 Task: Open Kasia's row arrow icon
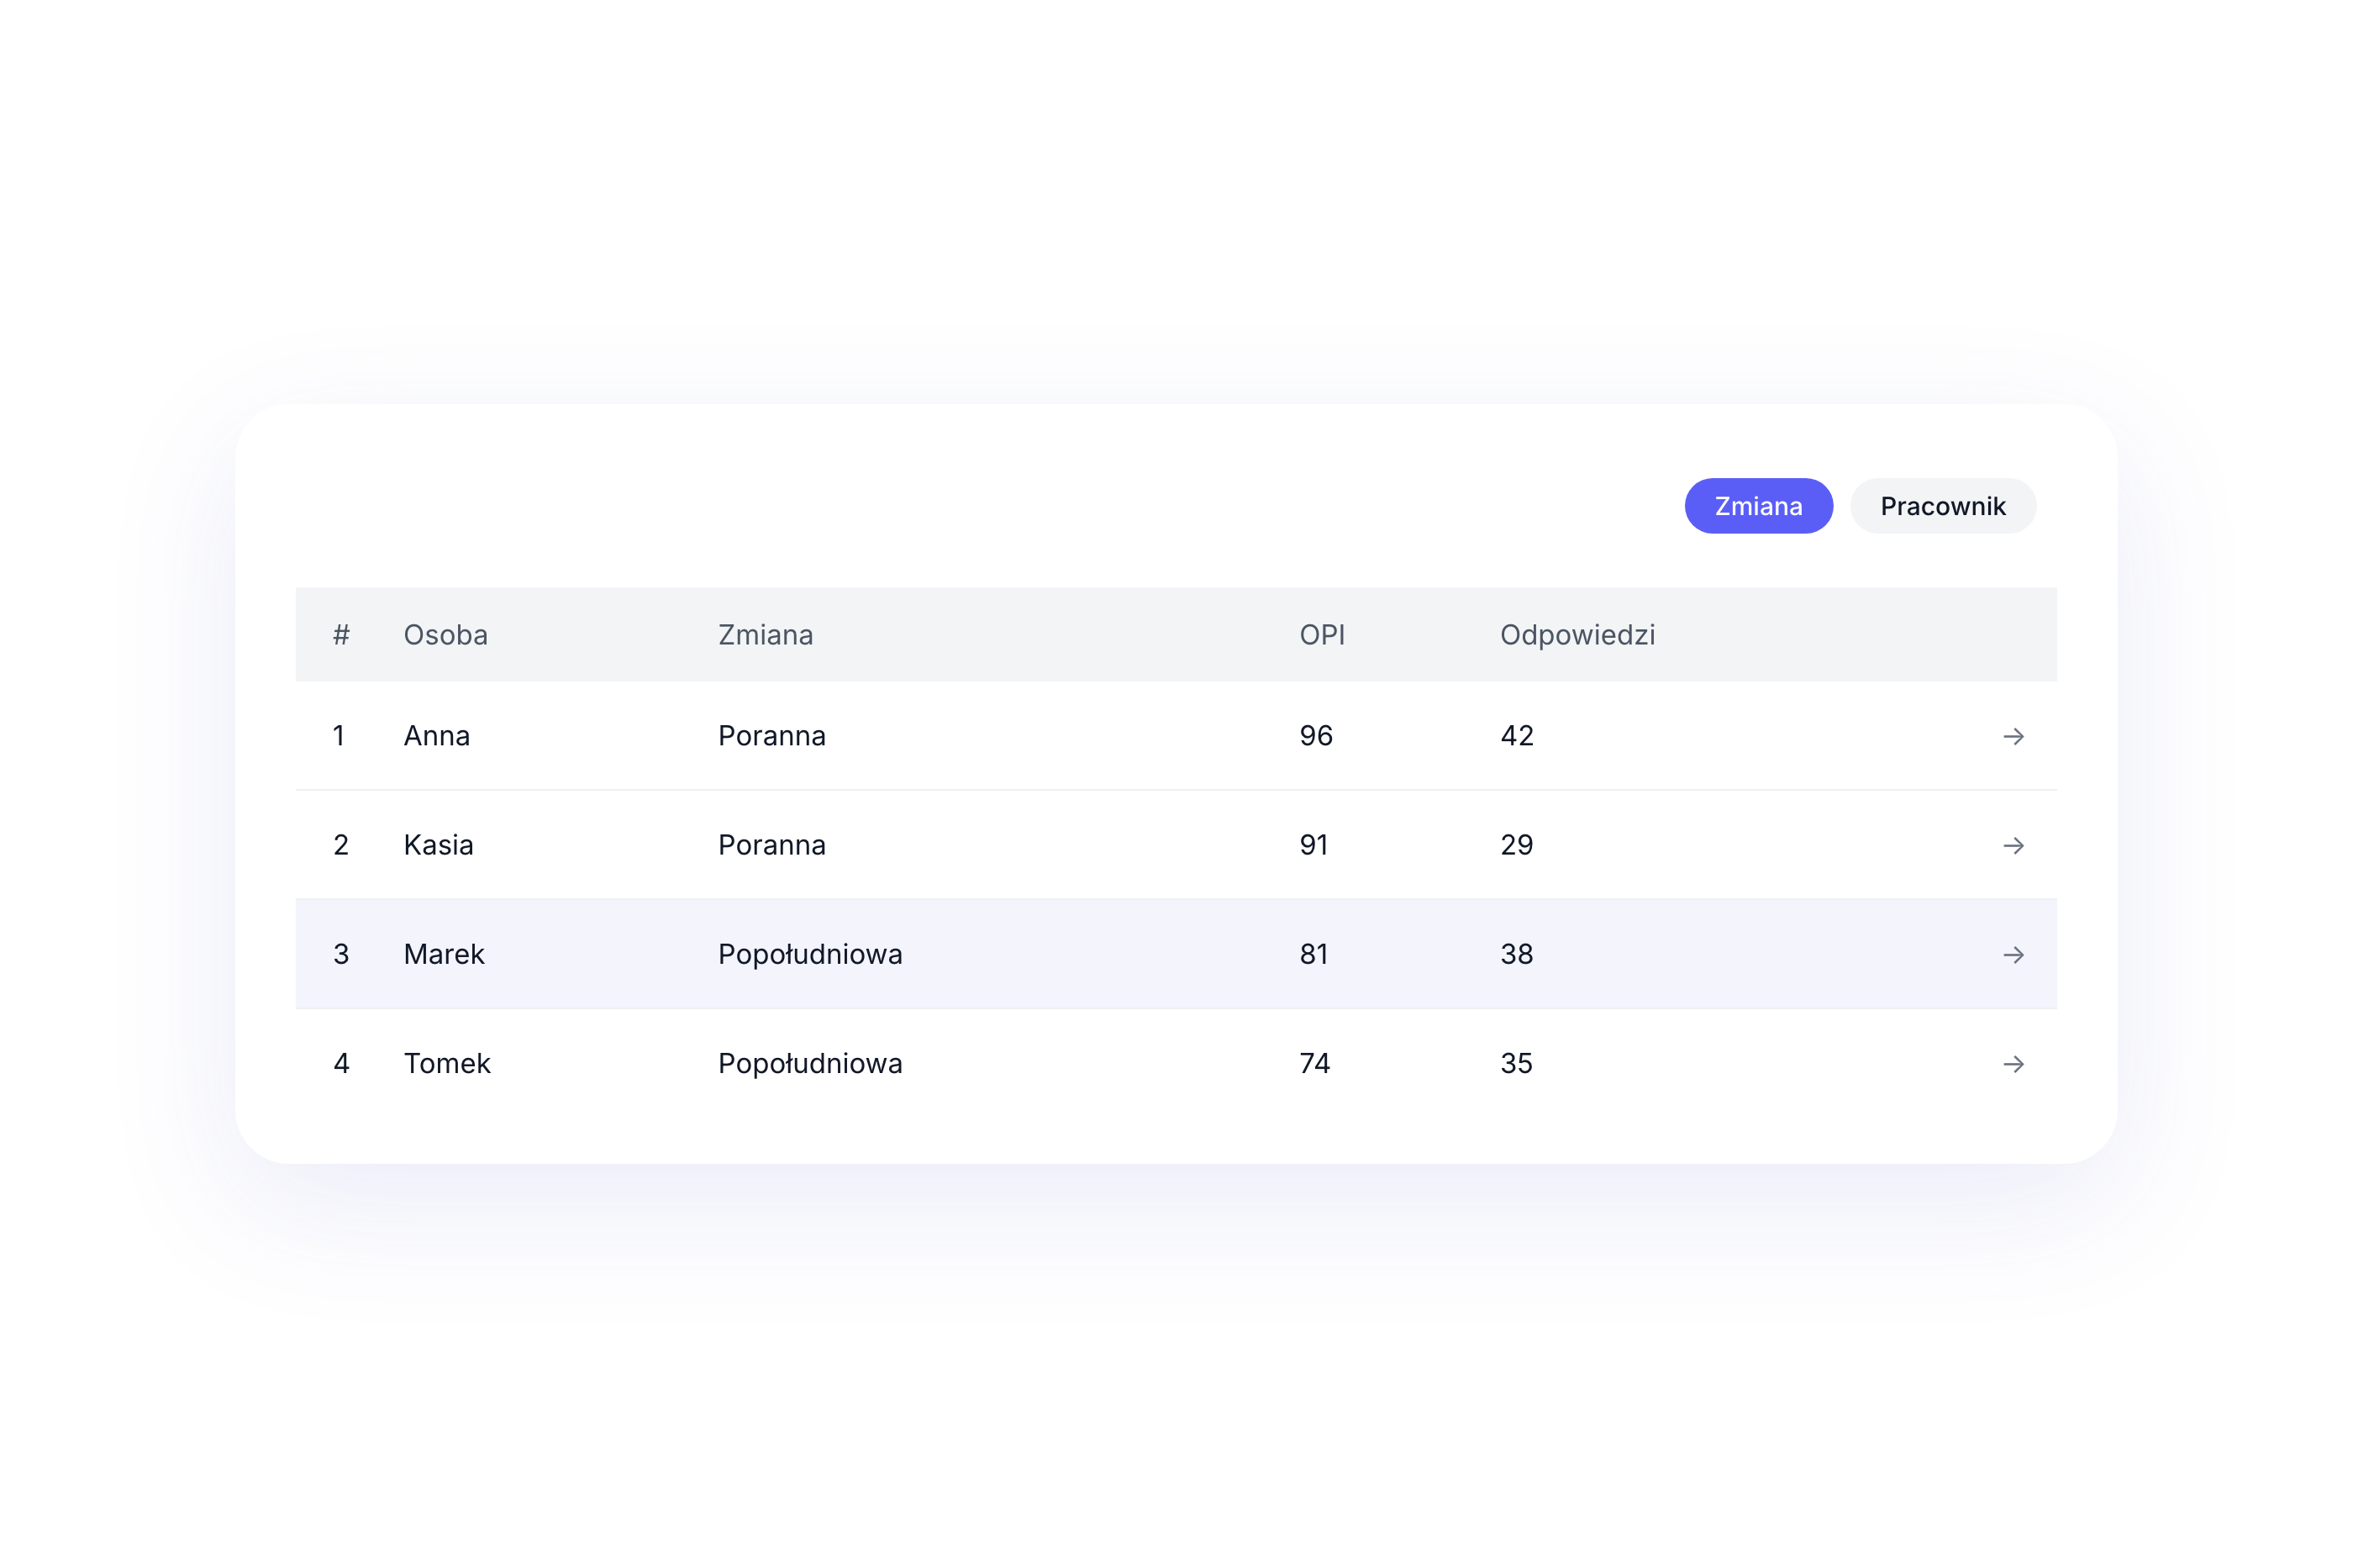pos(2013,845)
